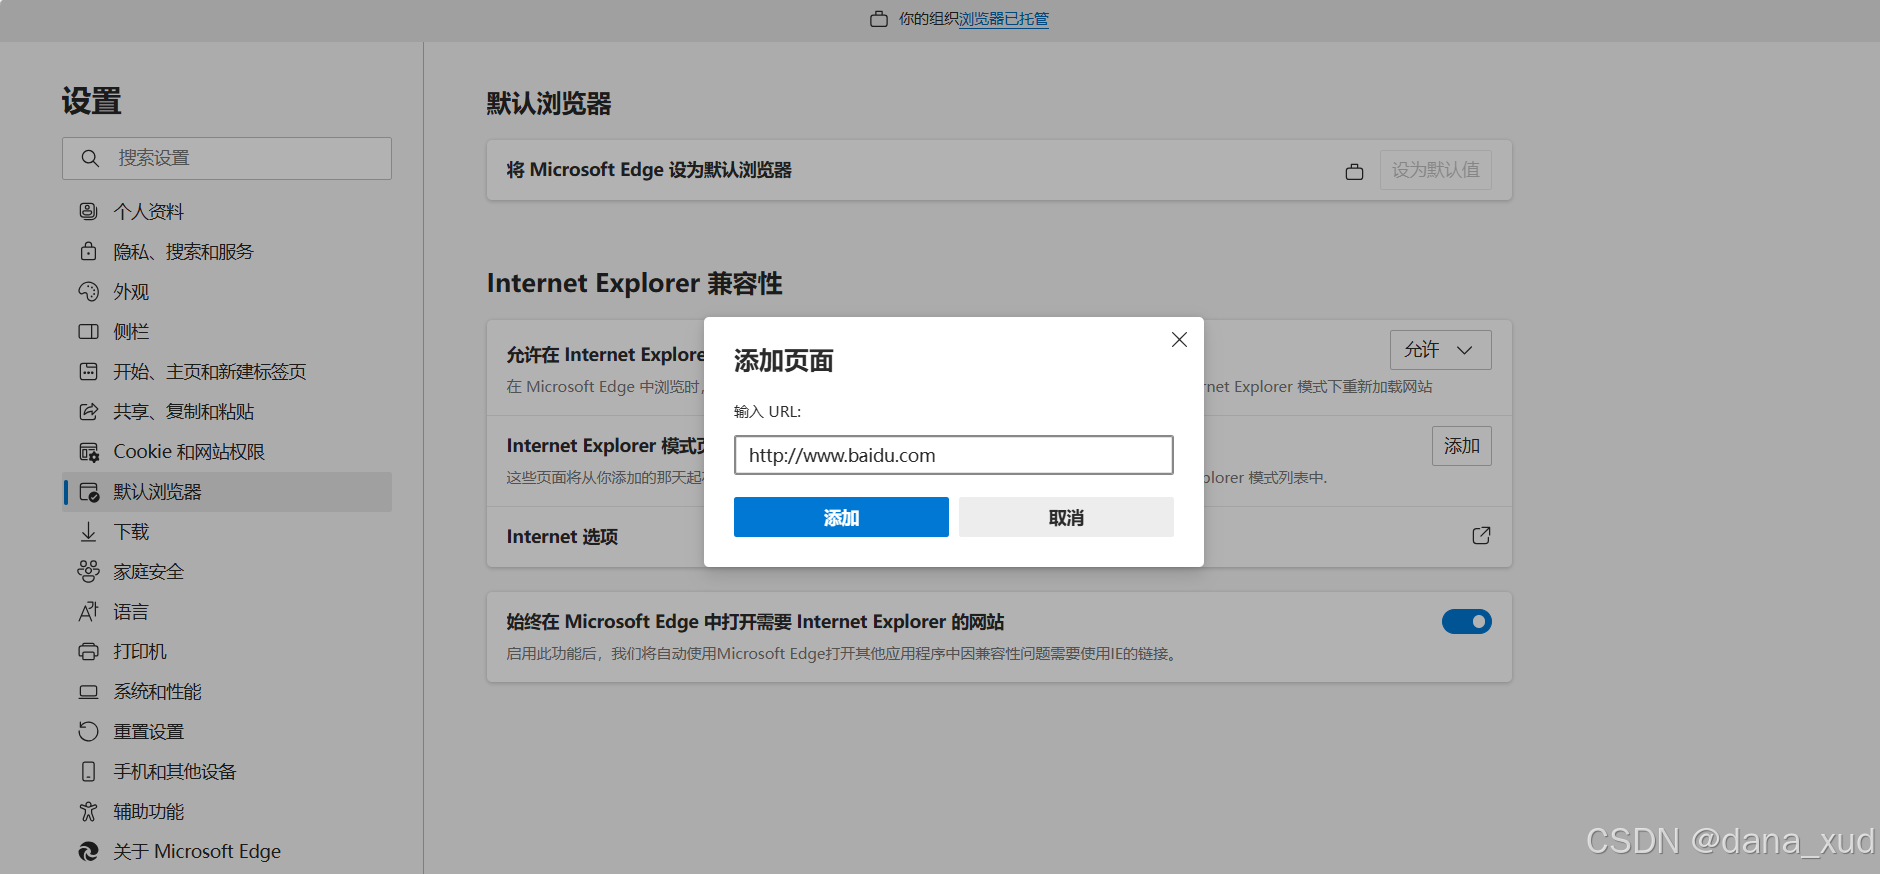This screenshot has height=874, width=1880.
Task: Open the 允许 dropdown for IE mode reload
Action: (x=1440, y=350)
